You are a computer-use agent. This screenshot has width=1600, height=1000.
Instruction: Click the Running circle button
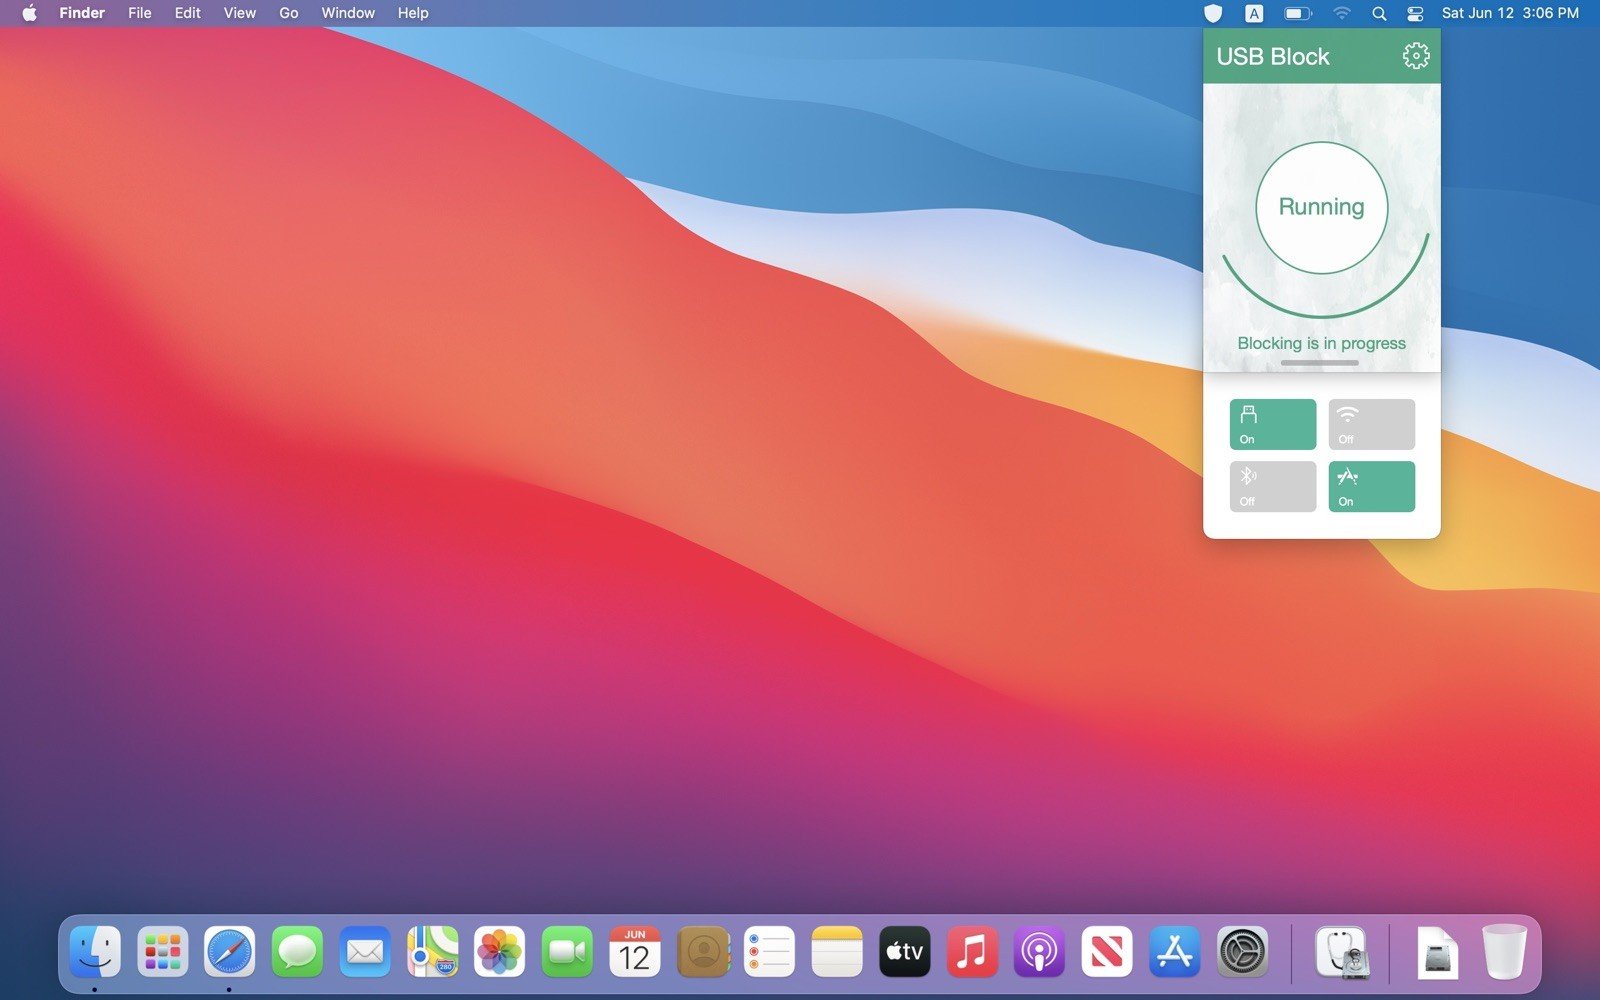tap(1321, 207)
